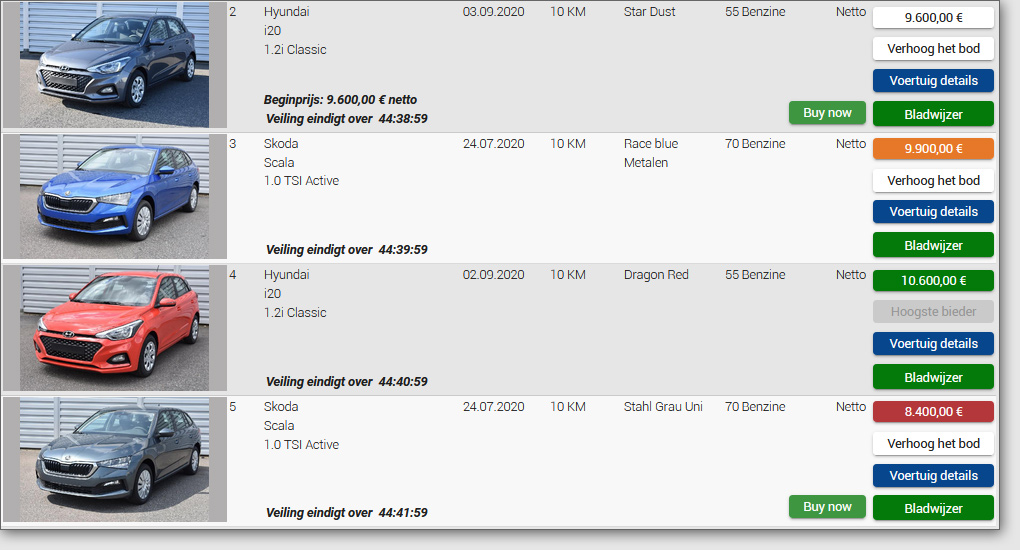The width and height of the screenshot is (1020, 550).
Task: Click the red 8.400,00 € price
Action: pos(933,411)
